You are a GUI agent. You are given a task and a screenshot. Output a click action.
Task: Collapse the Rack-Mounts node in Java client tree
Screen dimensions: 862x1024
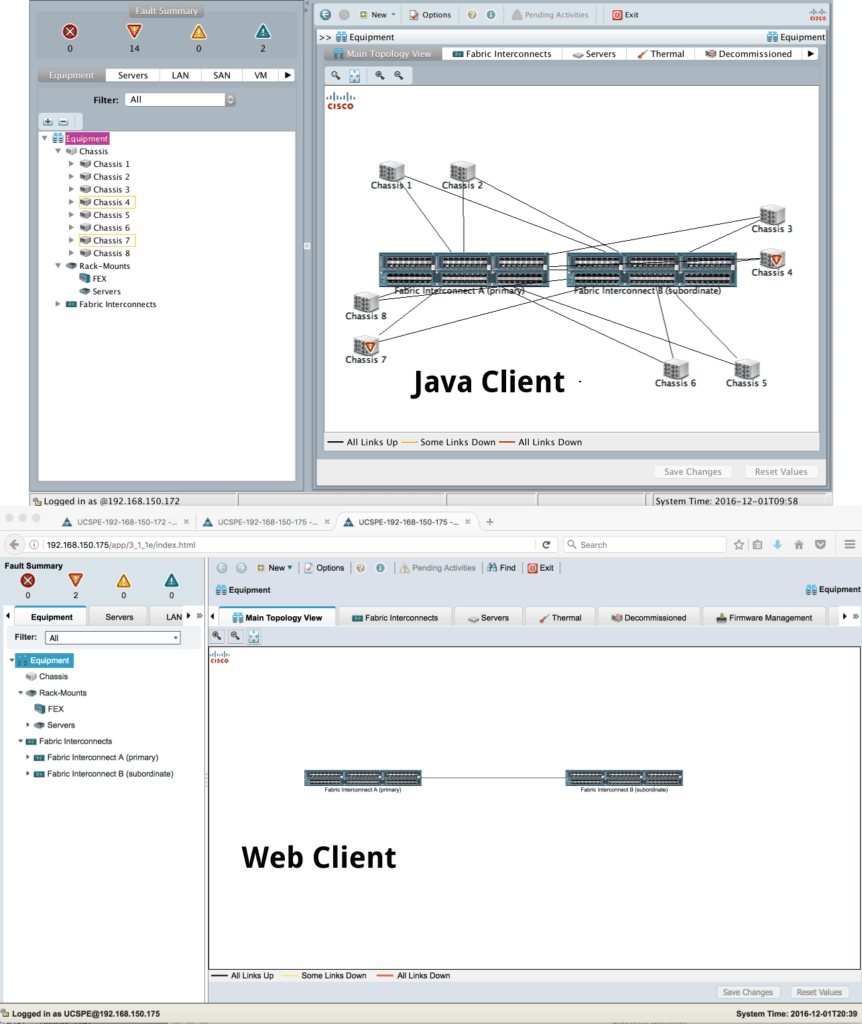tap(58, 266)
